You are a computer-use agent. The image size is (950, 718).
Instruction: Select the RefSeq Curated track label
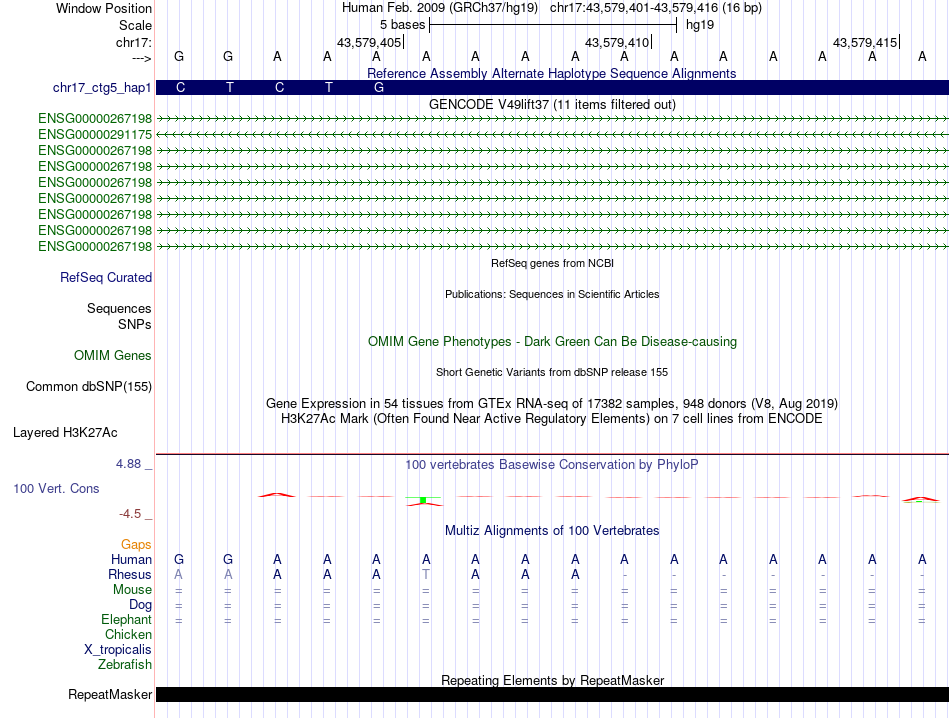pyautogui.click(x=106, y=278)
